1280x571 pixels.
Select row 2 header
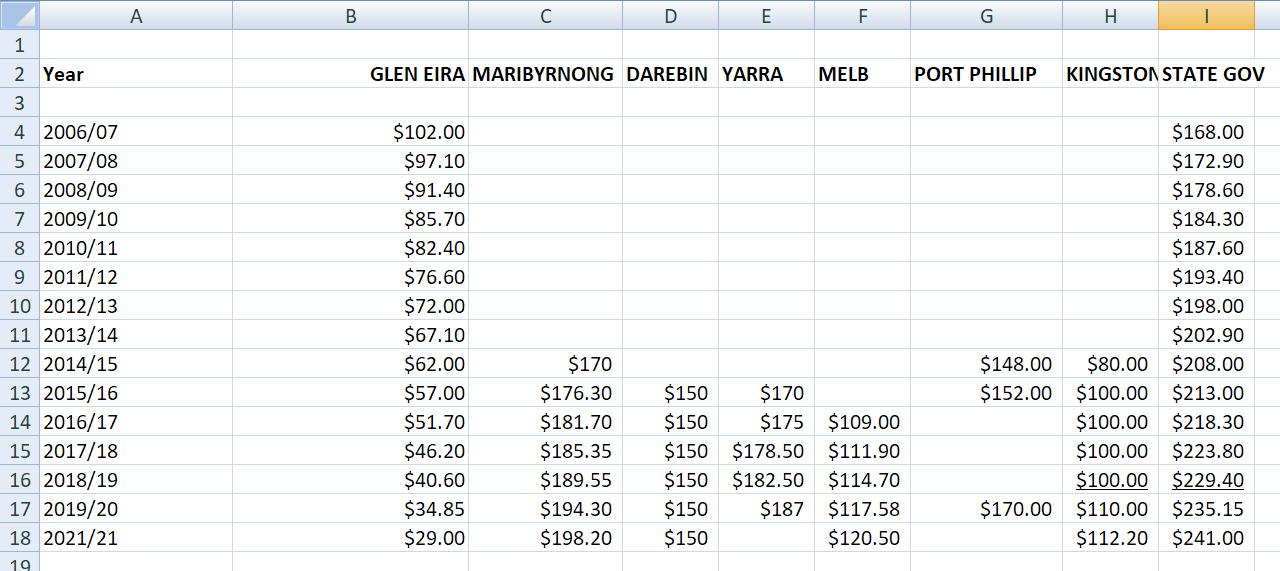click(x=19, y=74)
